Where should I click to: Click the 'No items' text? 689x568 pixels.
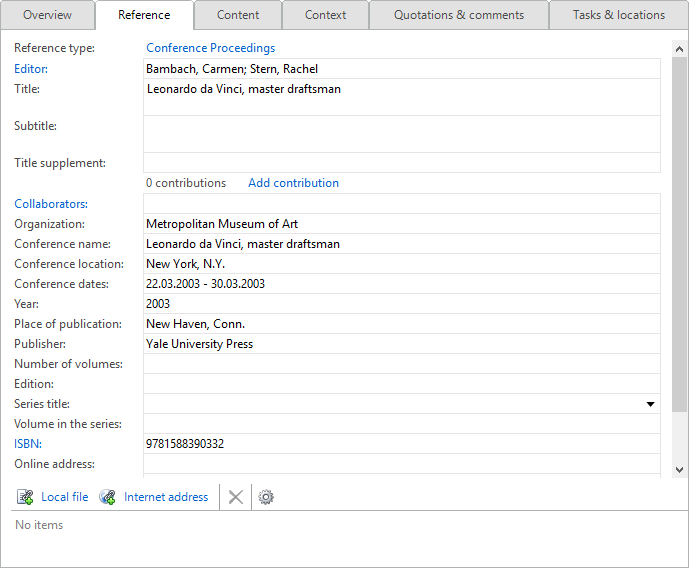(x=39, y=525)
